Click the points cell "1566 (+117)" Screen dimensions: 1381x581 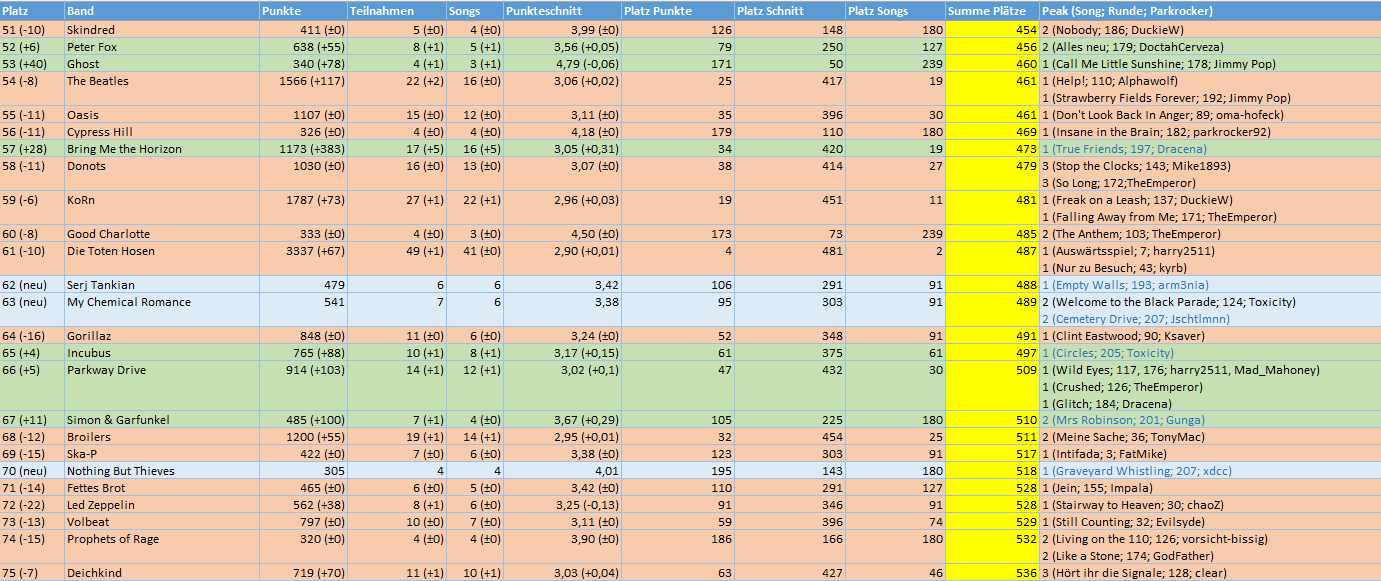point(303,89)
